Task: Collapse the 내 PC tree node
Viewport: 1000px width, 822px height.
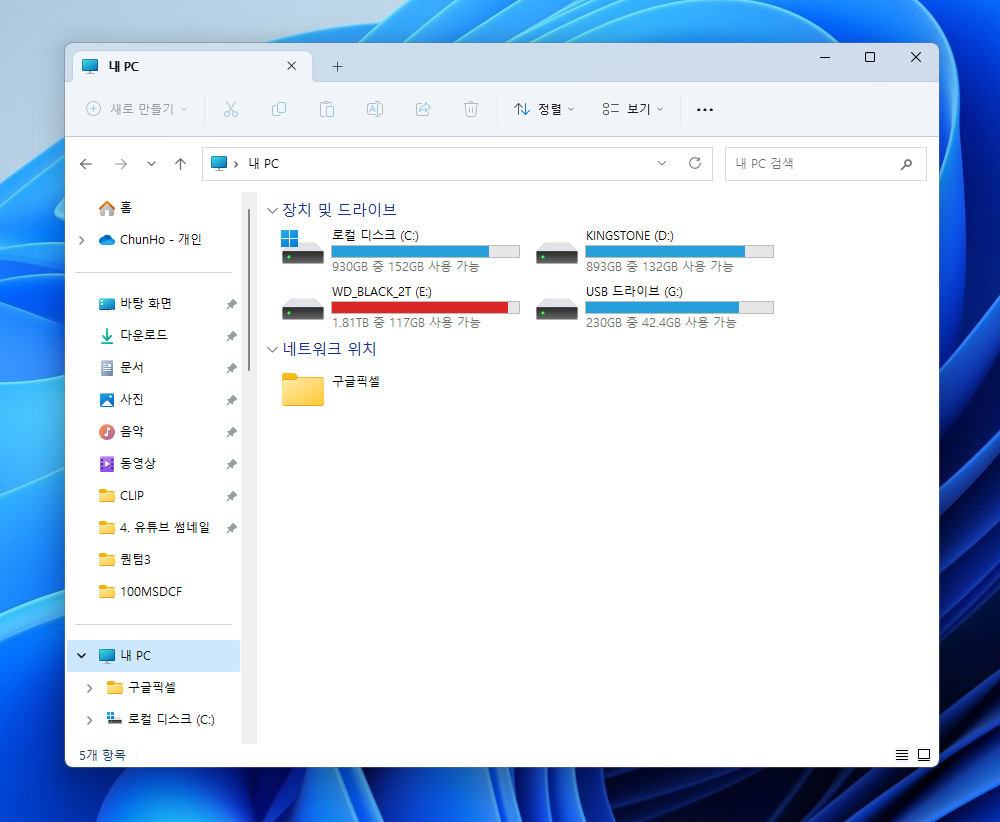Action: coord(82,656)
